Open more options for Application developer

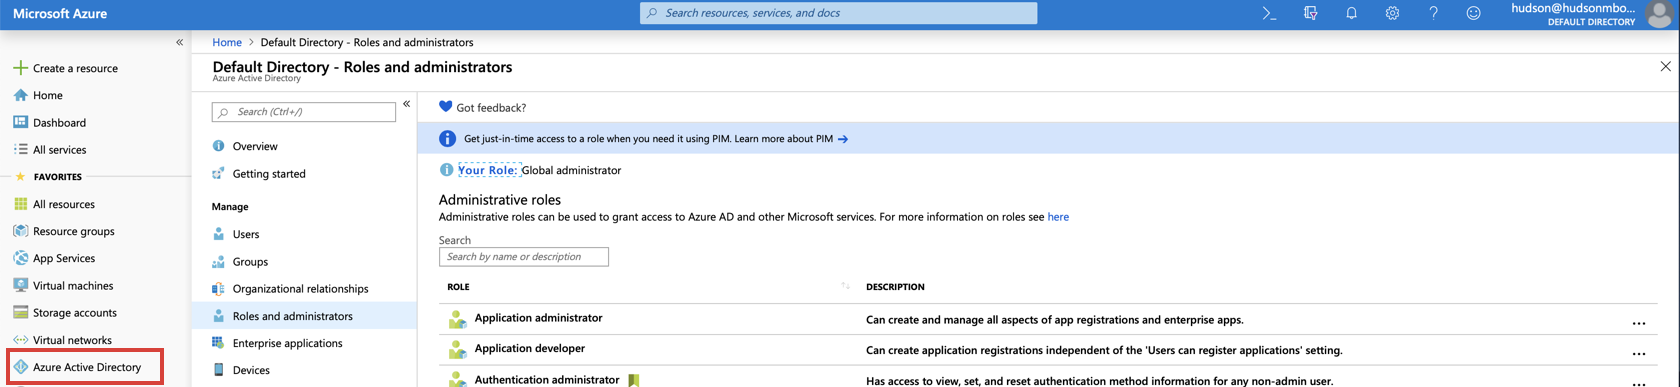point(1638,353)
